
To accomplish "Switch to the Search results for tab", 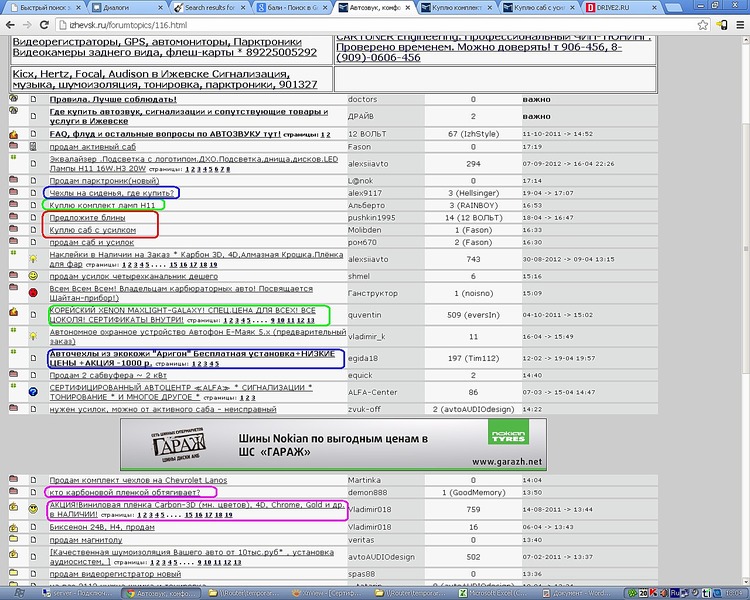I will point(209,8).
